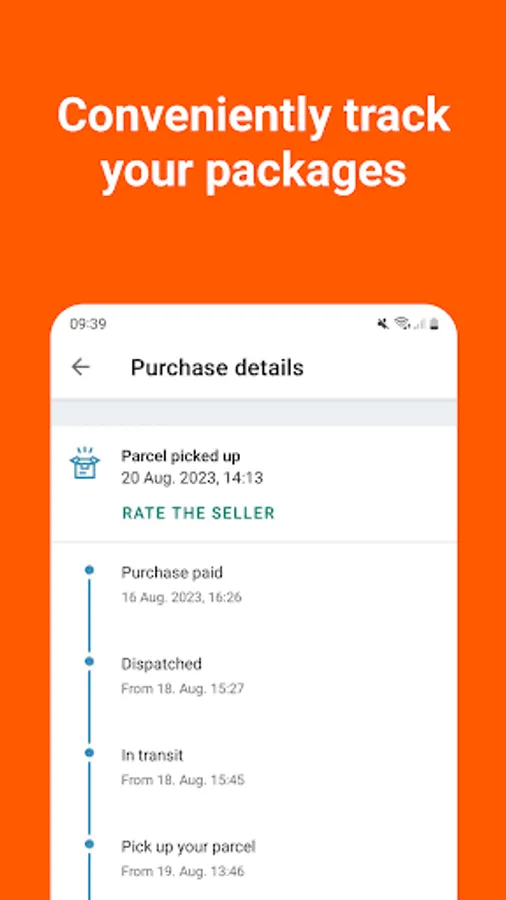
Task: Tap the battery status icon
Action: [434, 324]
